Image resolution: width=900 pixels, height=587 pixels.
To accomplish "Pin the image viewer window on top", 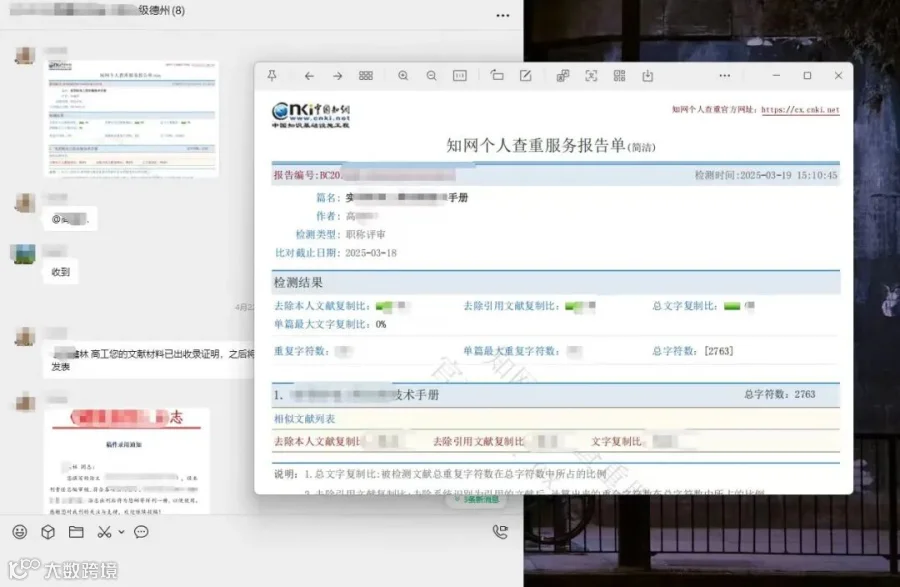I will [x=272, y=76].
